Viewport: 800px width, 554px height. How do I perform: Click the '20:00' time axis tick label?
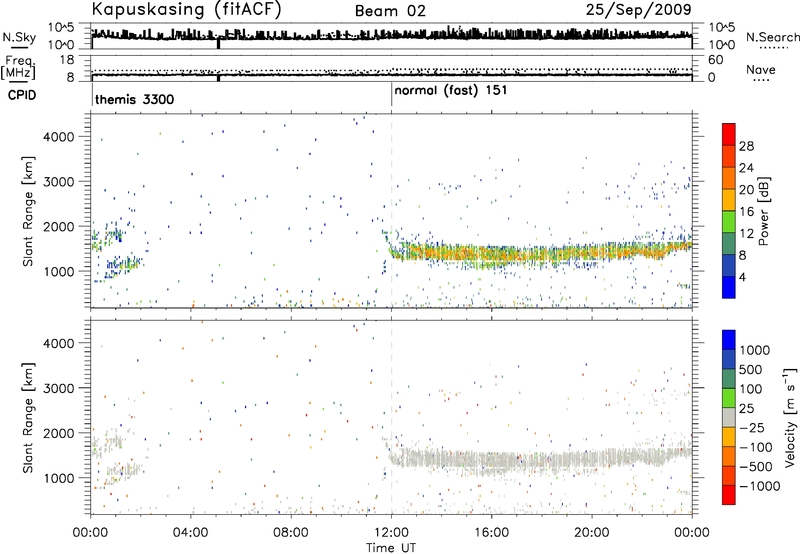click(x=591, y=533)
